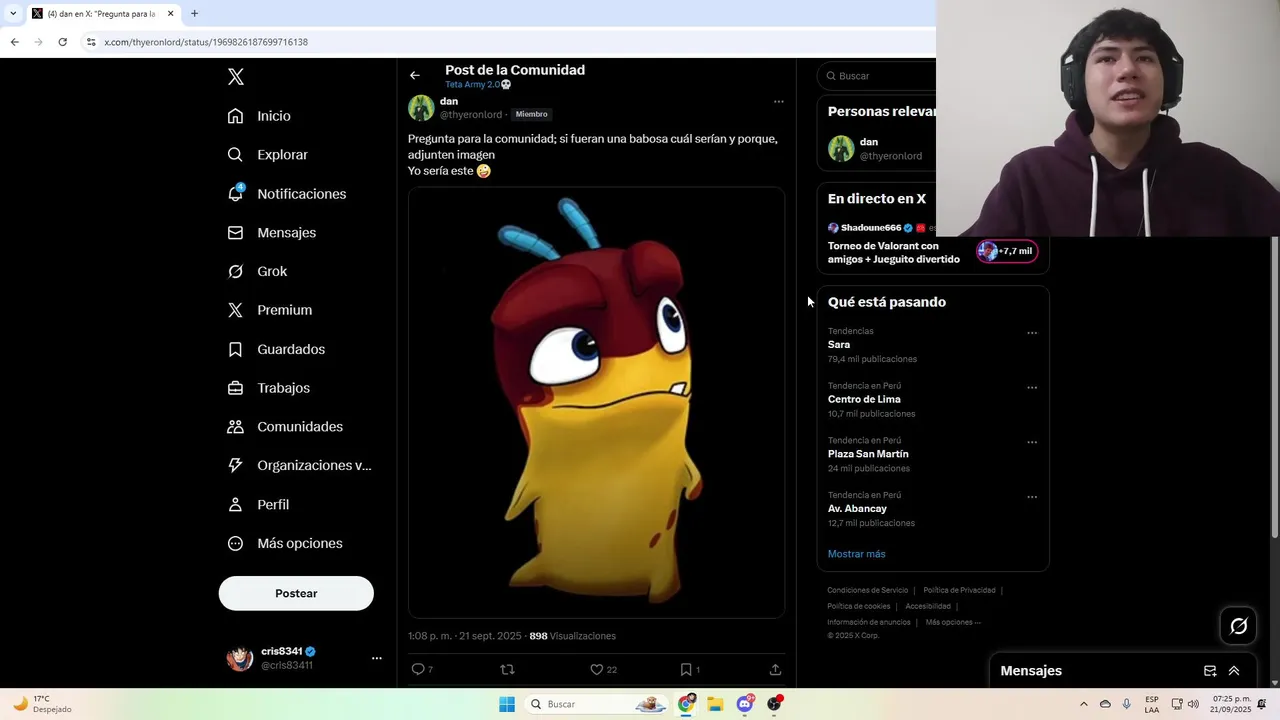This screenshot has width=1280, height=720.
Task: Bookmark the post
Action: pos(686,669)
